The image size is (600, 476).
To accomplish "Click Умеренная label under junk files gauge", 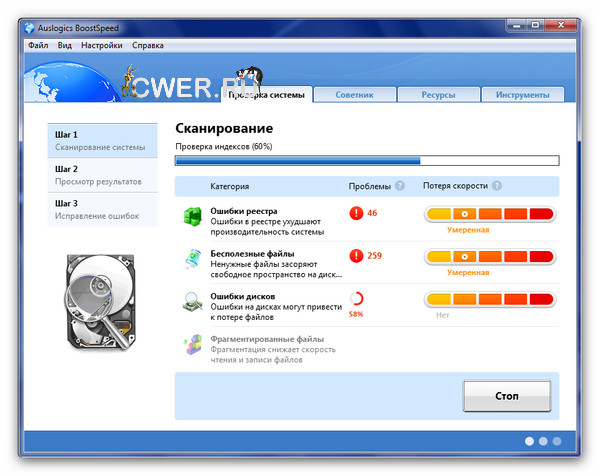I will pyautogui.click(x=468, y=272).
